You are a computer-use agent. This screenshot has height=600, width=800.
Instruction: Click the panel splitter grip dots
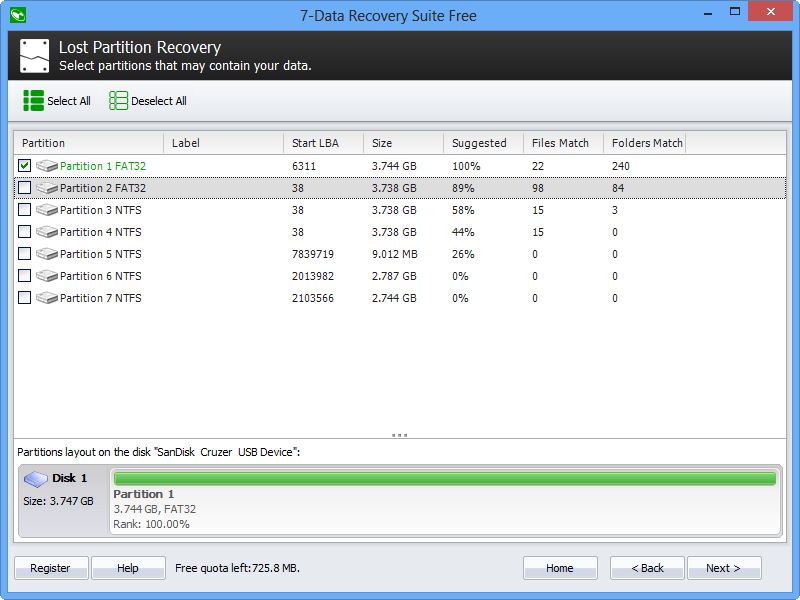tap(400, 435)
